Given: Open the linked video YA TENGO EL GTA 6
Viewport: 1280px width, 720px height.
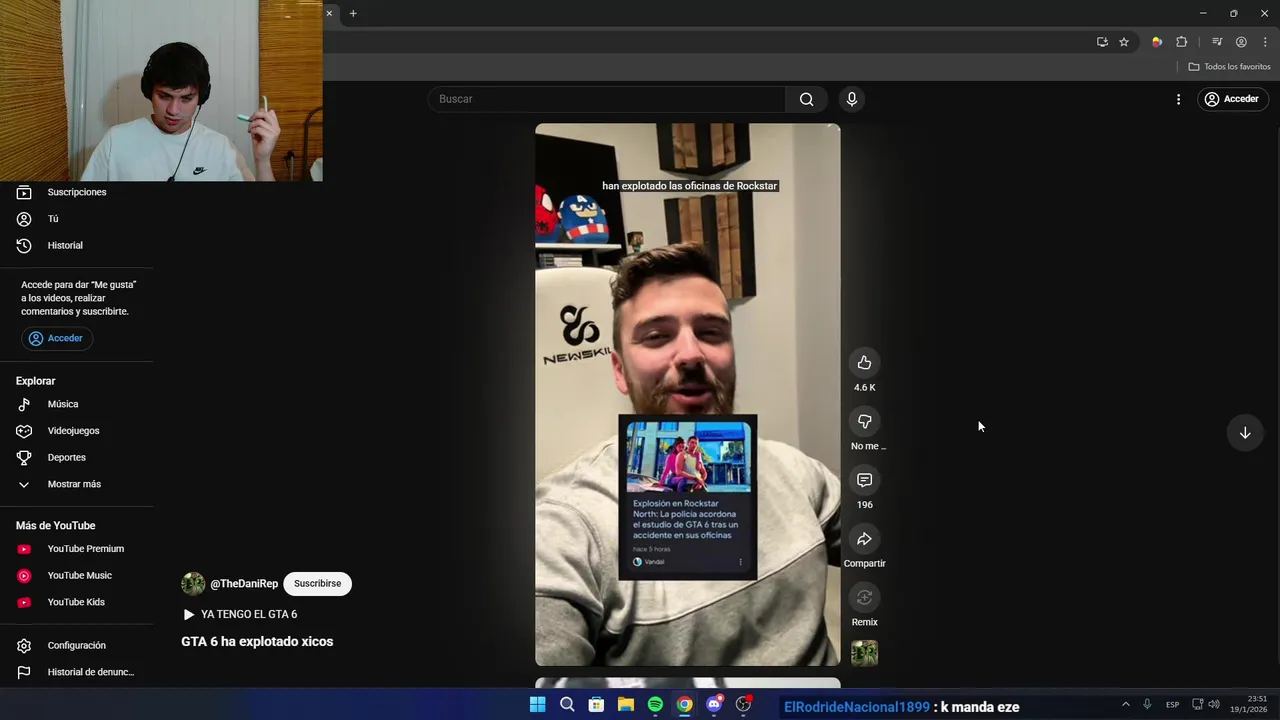Looking at the screenshot, I should (240, 614).
